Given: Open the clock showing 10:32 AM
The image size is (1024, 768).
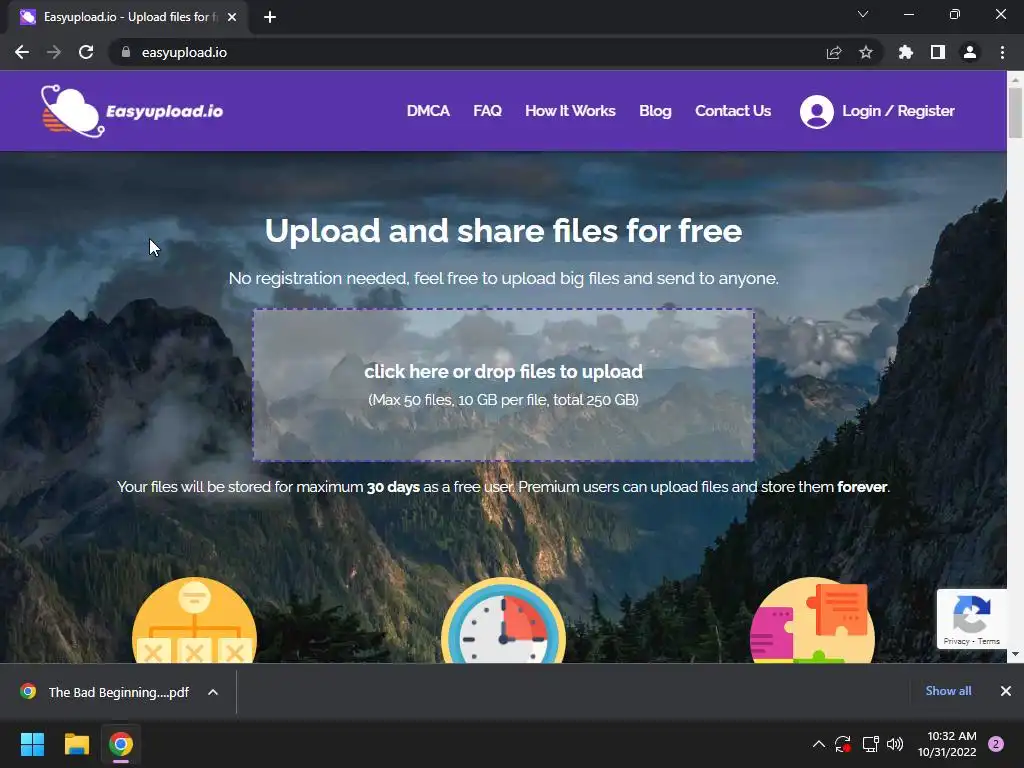Looking at the screenshot, I should click(x=947, y=744).
